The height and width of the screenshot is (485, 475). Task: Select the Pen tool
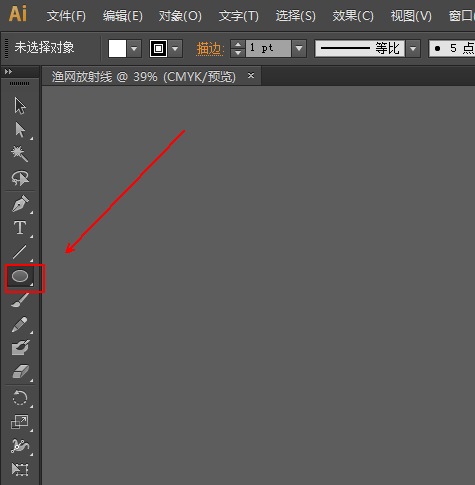[20, 204]
